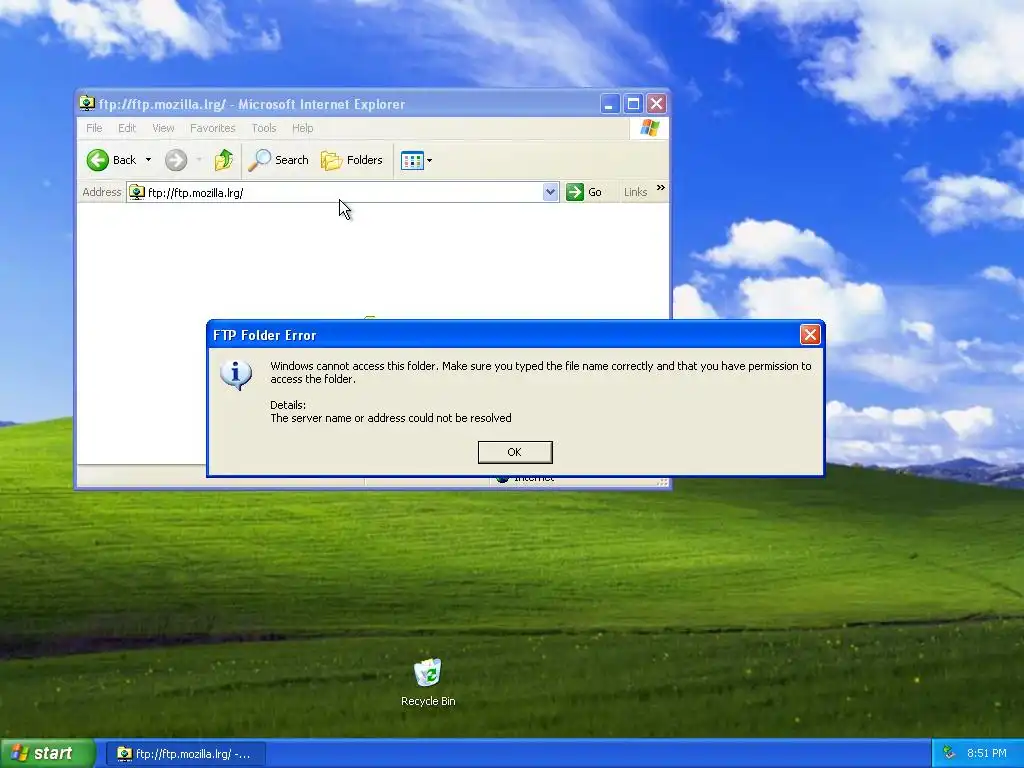
Task: Click the green Go button
Action: (584, 192)
